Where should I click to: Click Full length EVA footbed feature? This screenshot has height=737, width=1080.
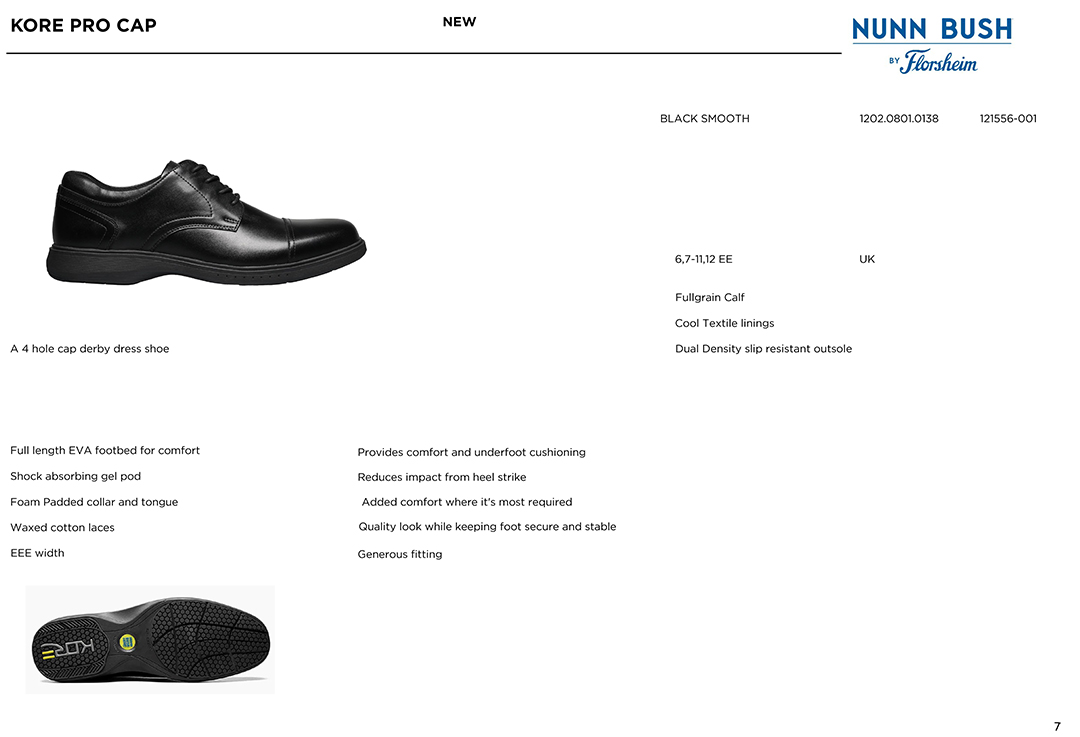105,450
